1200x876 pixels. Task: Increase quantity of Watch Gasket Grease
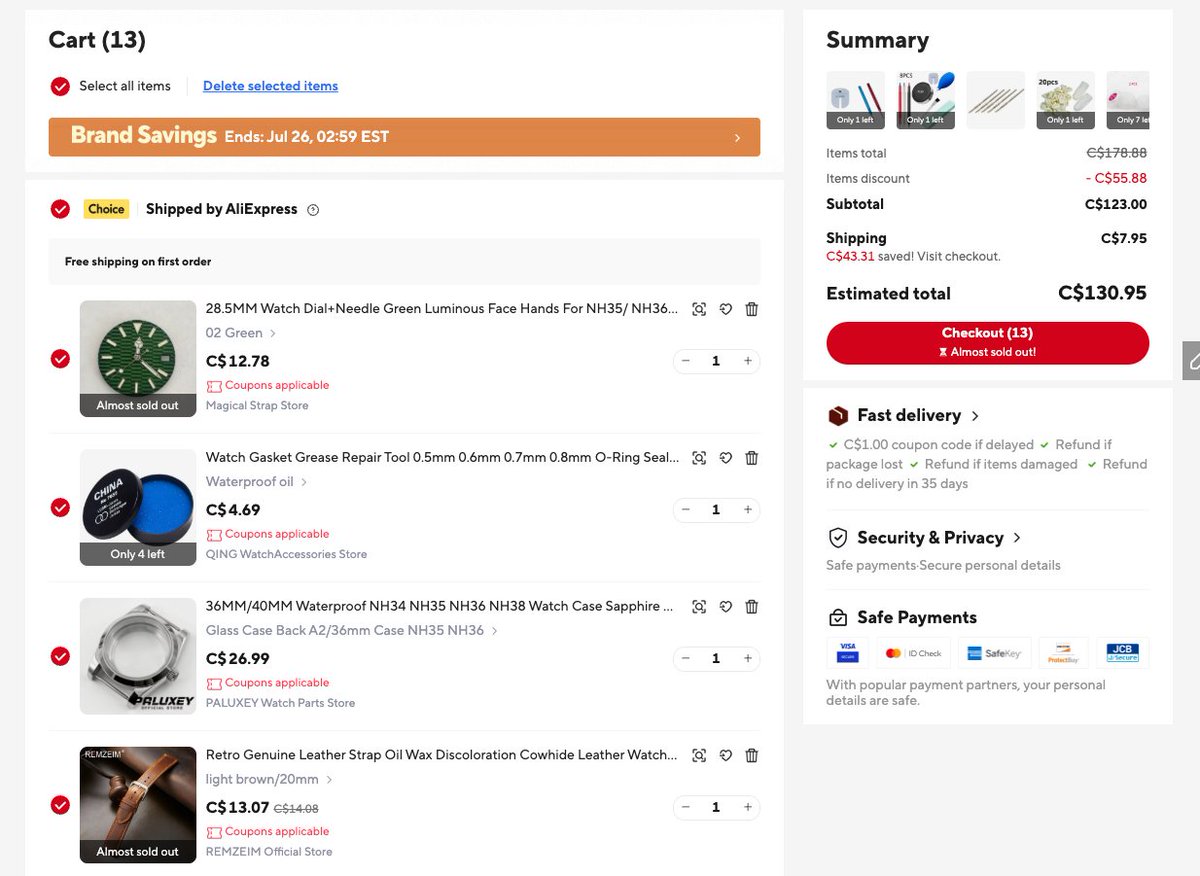click(x=747, y=510)
